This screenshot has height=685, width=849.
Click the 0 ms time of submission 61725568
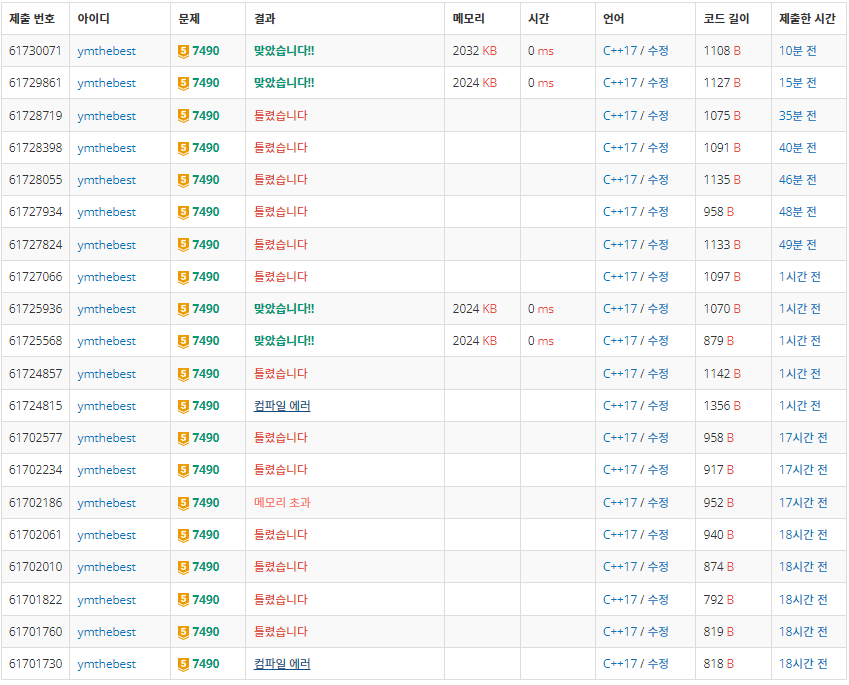540,341
